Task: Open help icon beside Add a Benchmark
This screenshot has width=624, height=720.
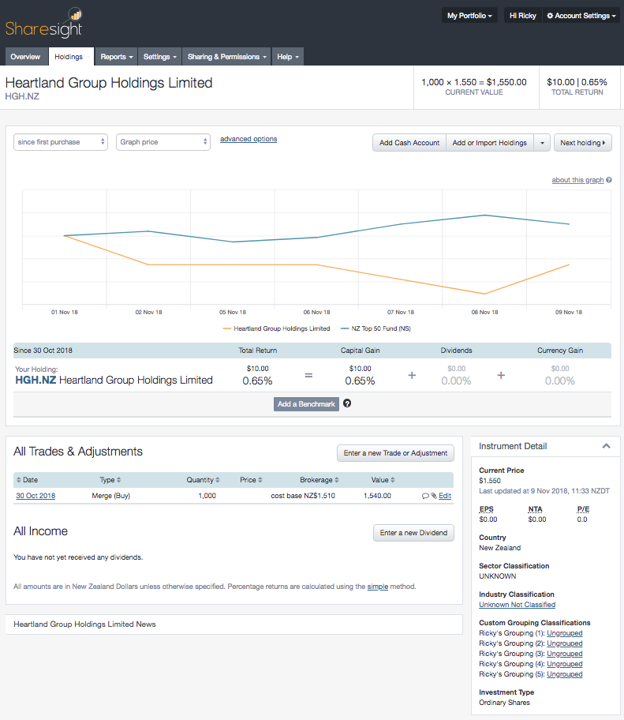Action: point(347,403)
